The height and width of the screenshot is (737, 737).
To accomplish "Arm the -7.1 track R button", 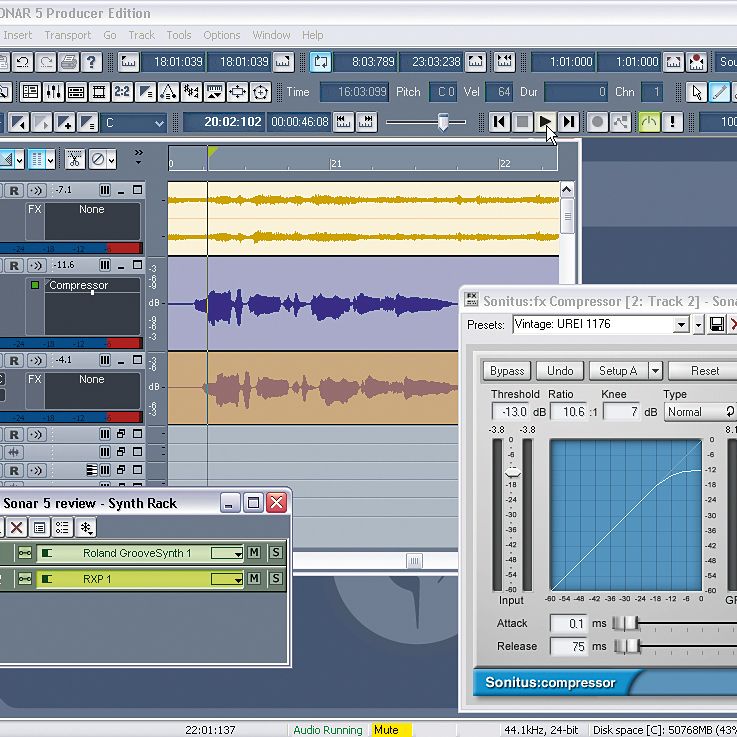I will click(x=14, y=190).
